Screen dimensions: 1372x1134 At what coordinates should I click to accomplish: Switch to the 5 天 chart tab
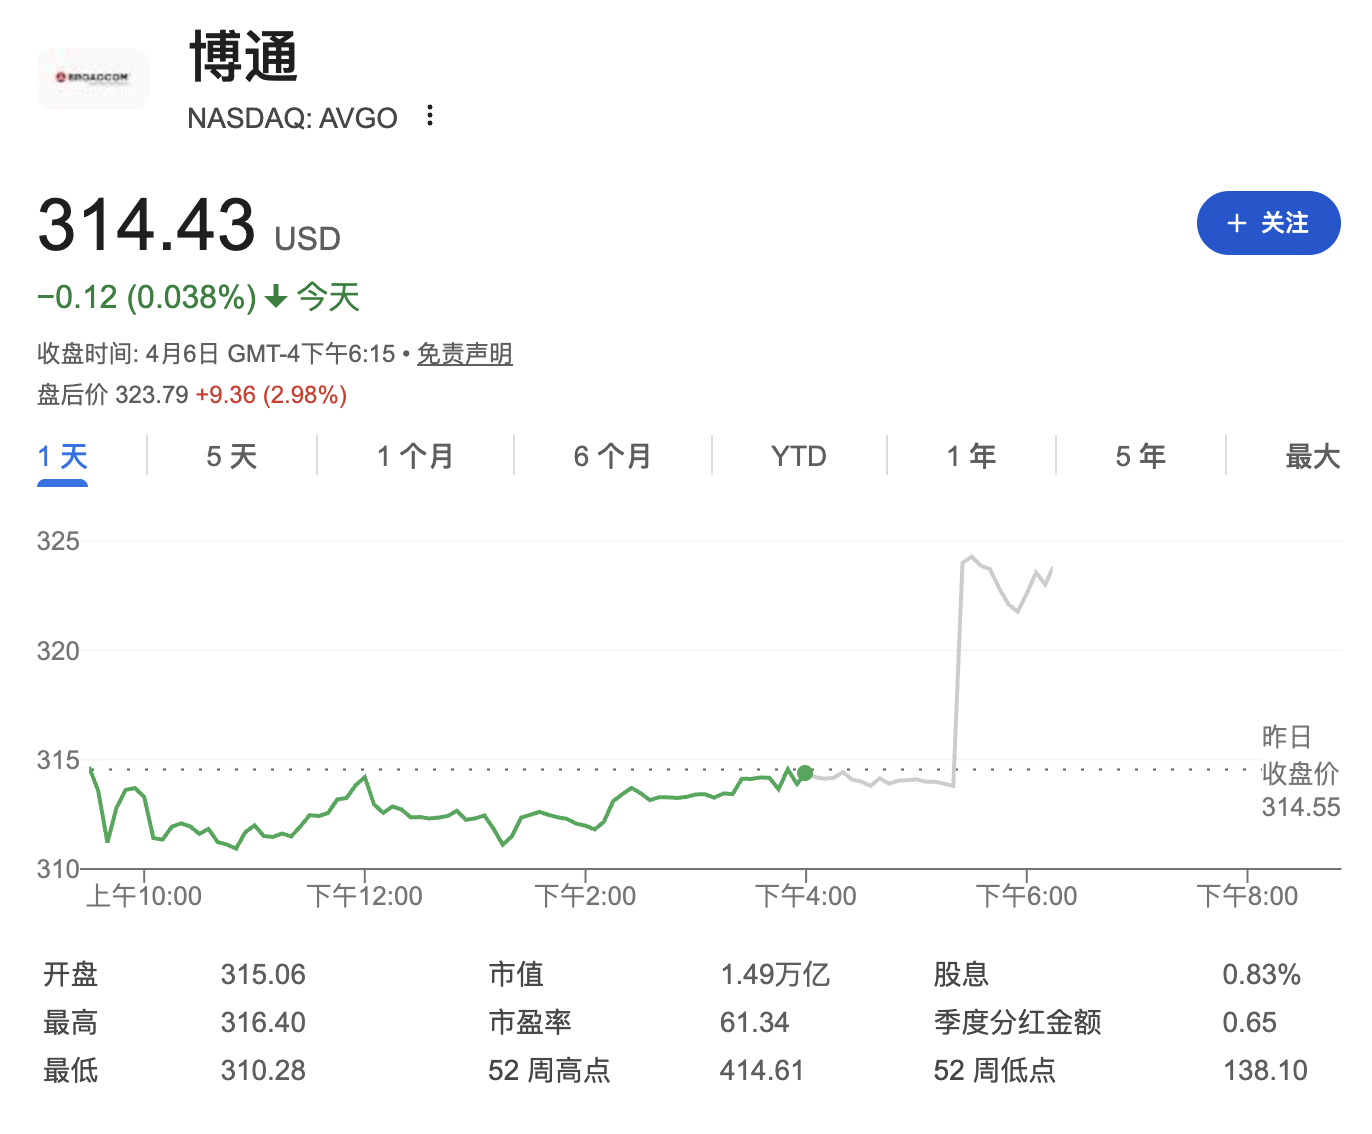(x=231, y=457)
